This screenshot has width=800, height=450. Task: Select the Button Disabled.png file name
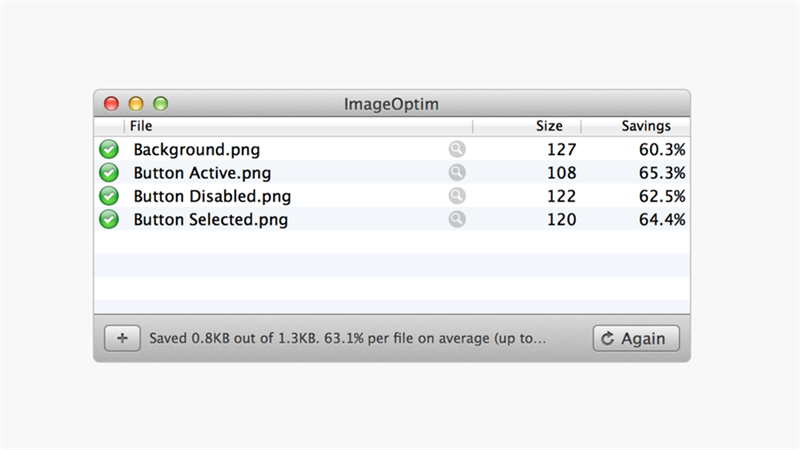[x=212, y=196]
